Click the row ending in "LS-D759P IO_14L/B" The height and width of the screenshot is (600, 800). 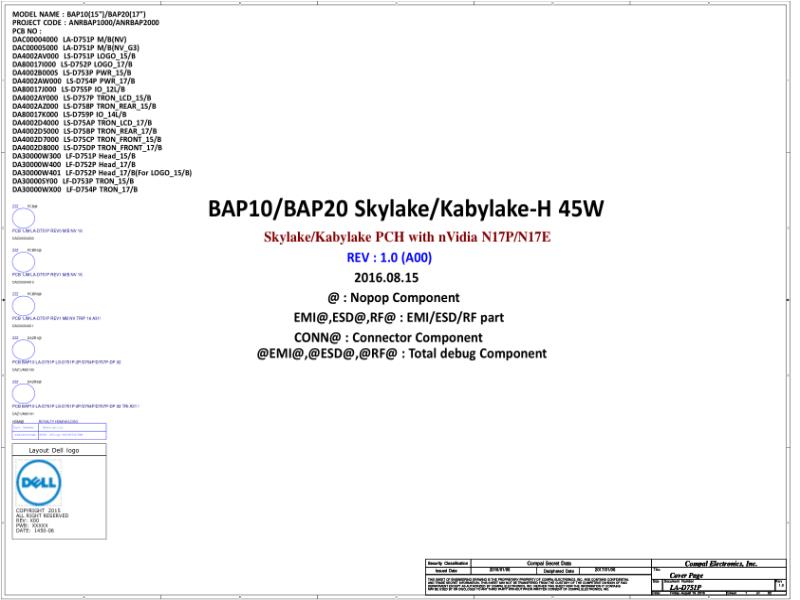tap(69, 114)
